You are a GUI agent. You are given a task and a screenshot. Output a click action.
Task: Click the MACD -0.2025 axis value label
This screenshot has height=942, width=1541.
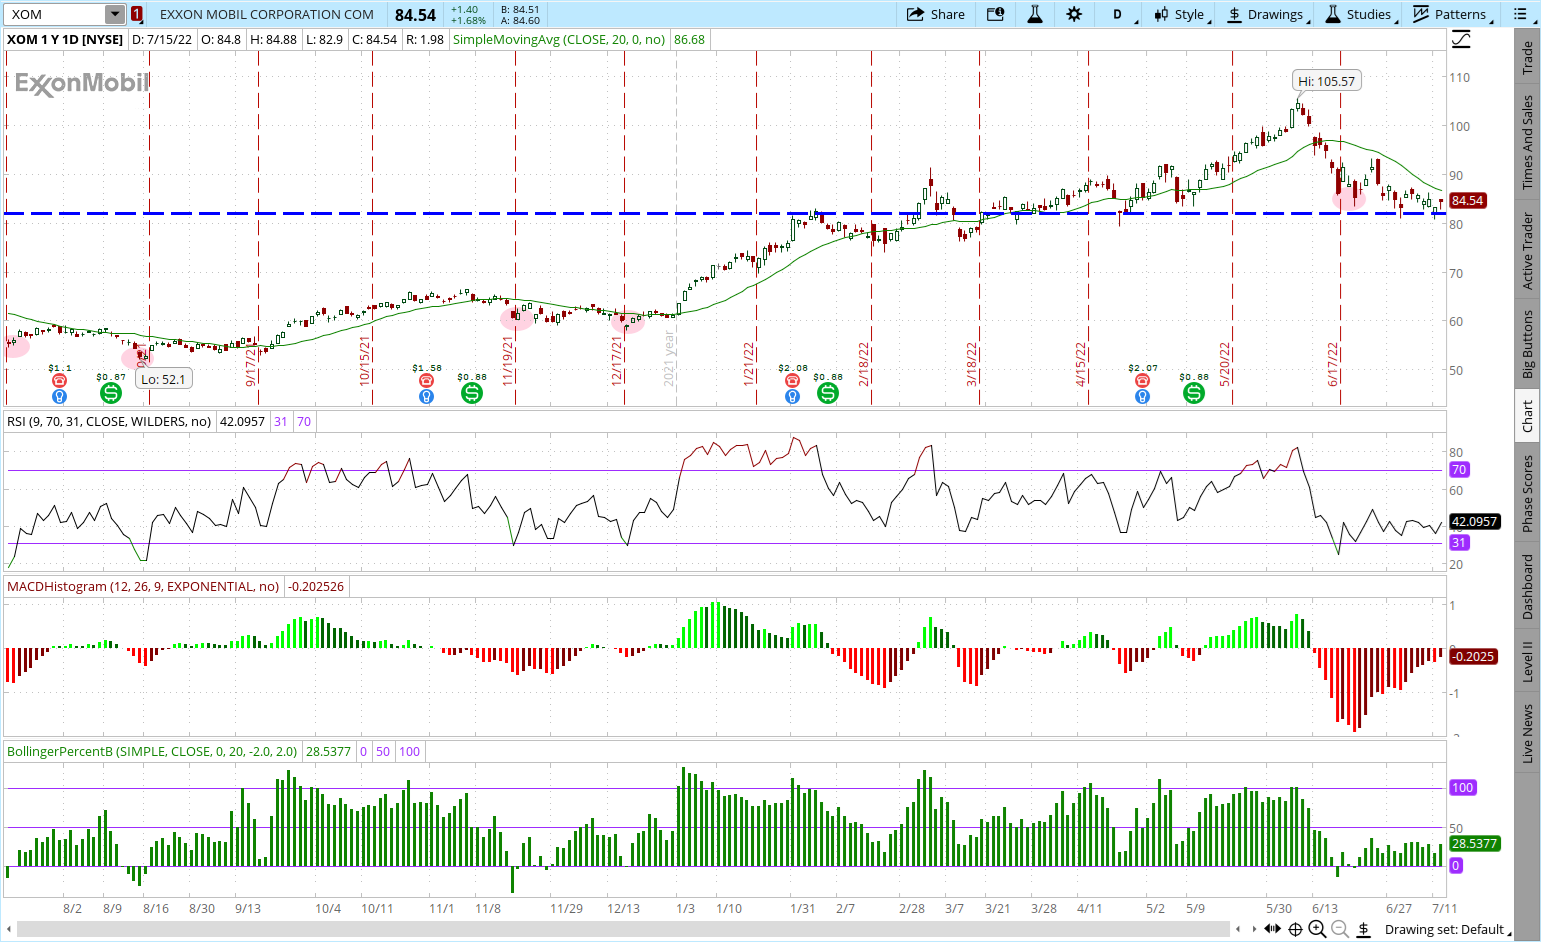(1473, 657)
